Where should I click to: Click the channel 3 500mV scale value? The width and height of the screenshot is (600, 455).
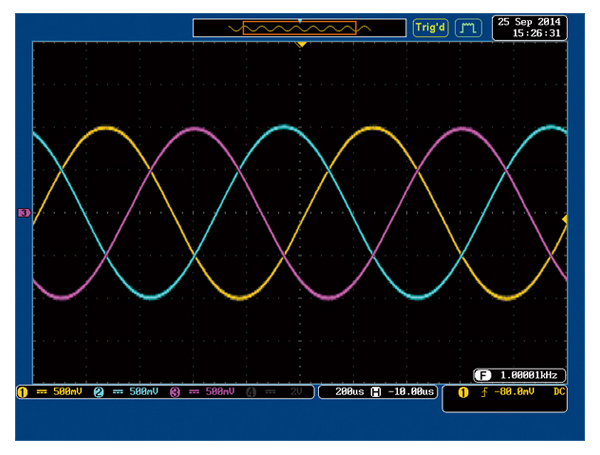click(x=220, y=391)
